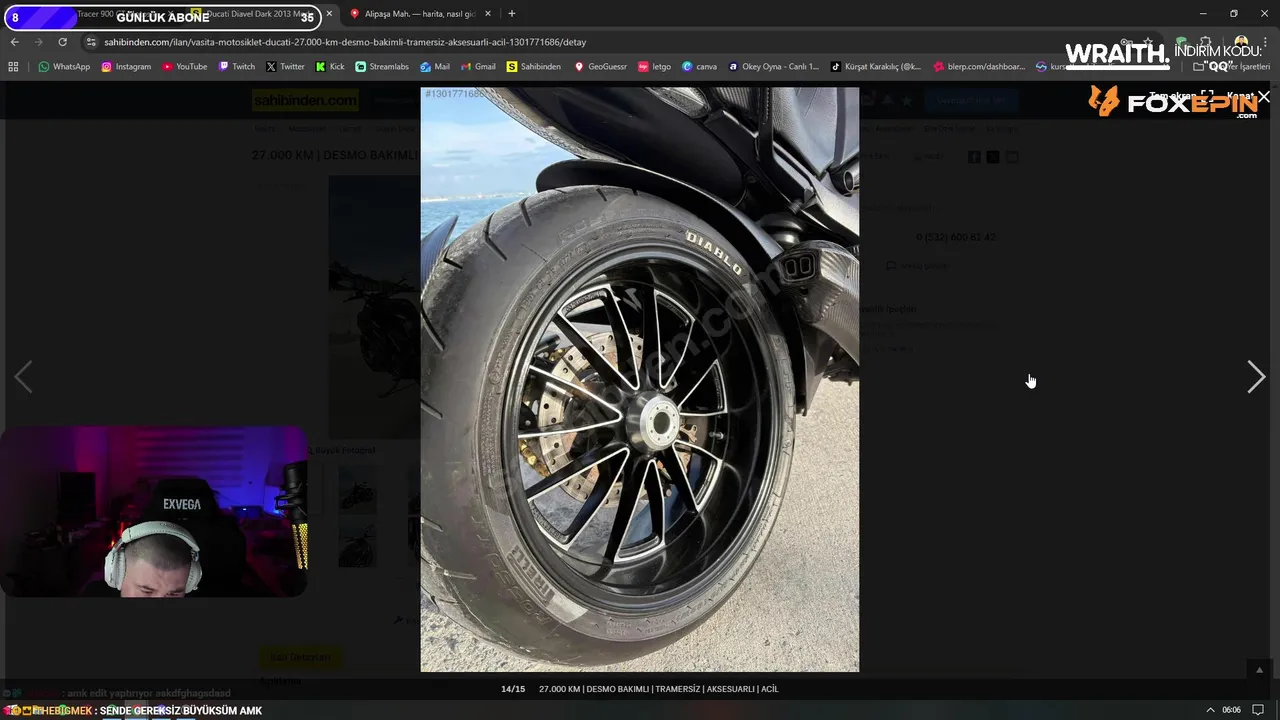Open the WhatsApp bookmark

point(64,66)
